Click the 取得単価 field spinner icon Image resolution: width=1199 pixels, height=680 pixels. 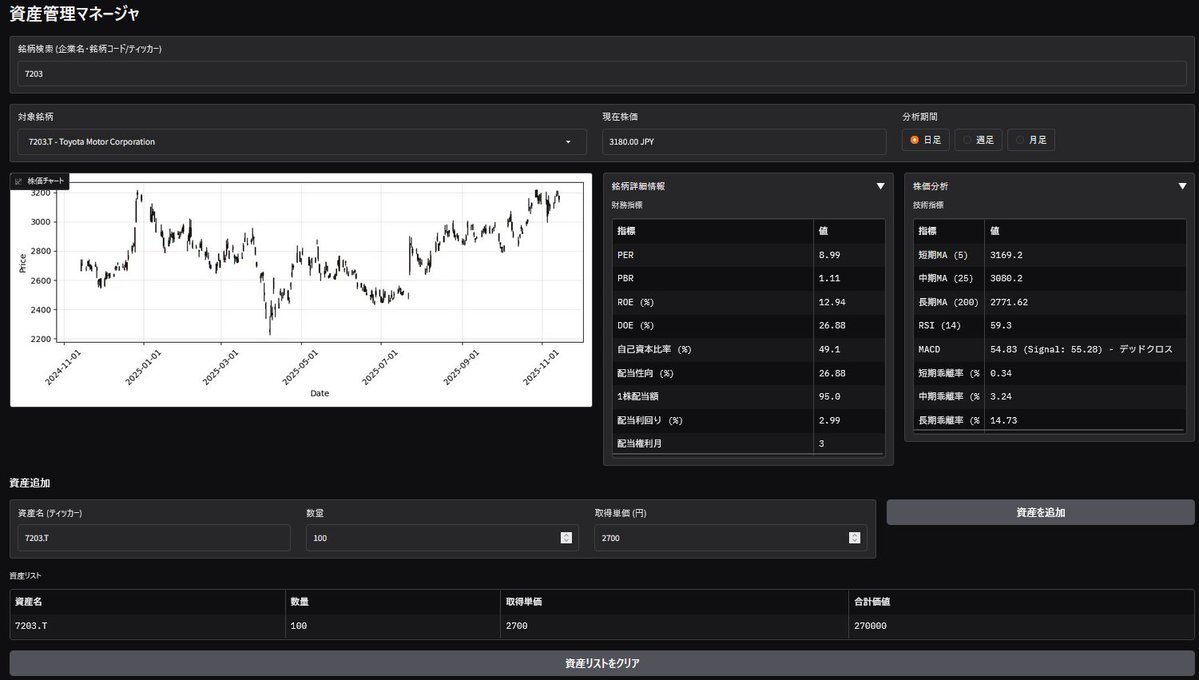pyautogui.click(x=854, y=538)
